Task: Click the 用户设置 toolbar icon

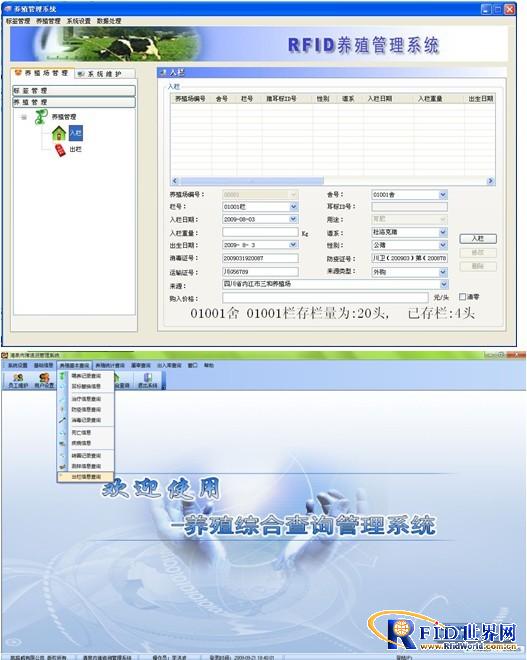Action: click(x=44, y=378)
